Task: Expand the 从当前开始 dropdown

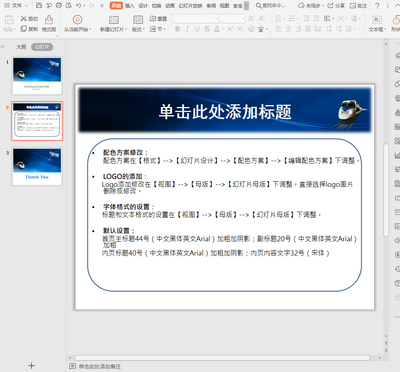Action: tap(90, 29)
